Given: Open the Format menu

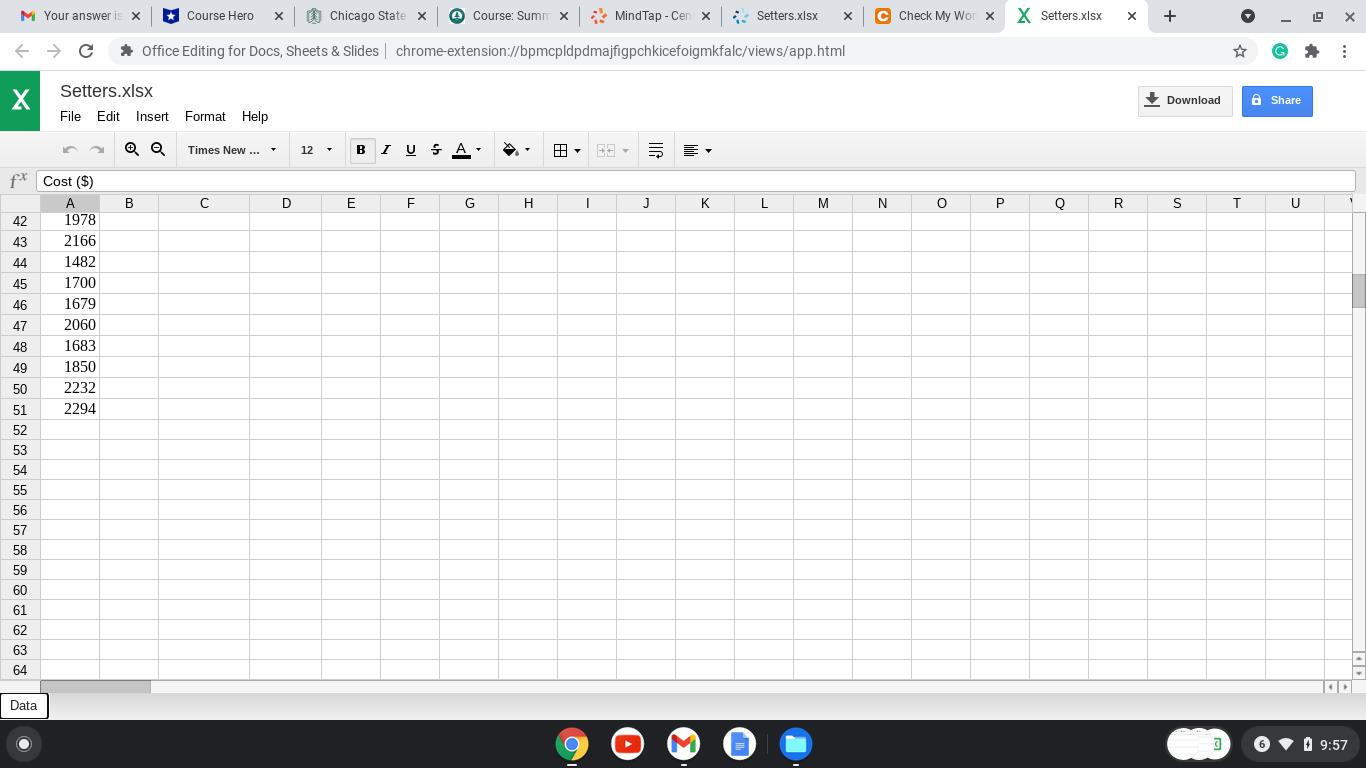Looking at the screenshot, I should tap(205, 116).
